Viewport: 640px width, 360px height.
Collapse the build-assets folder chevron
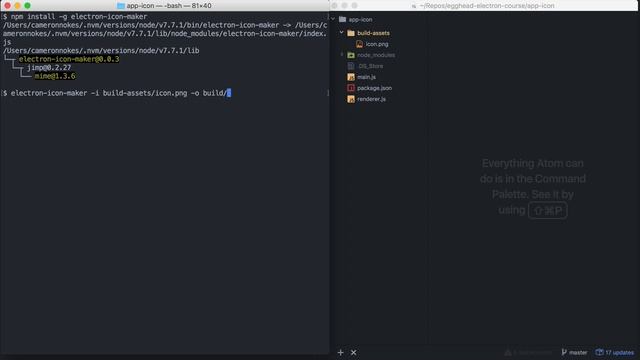click(342, 32)
